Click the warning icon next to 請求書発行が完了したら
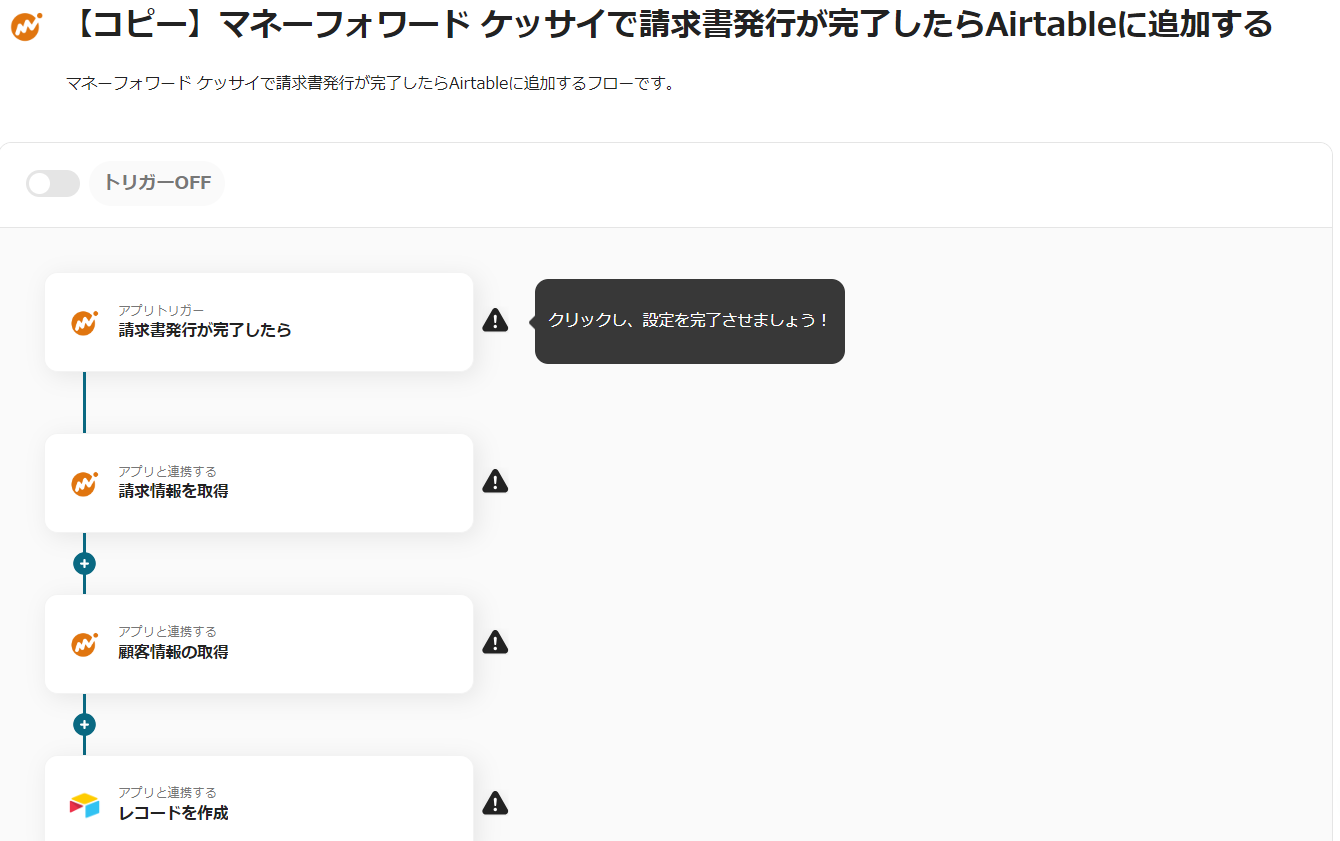This screenshot has height=841, width=1340. pos(495,320)
